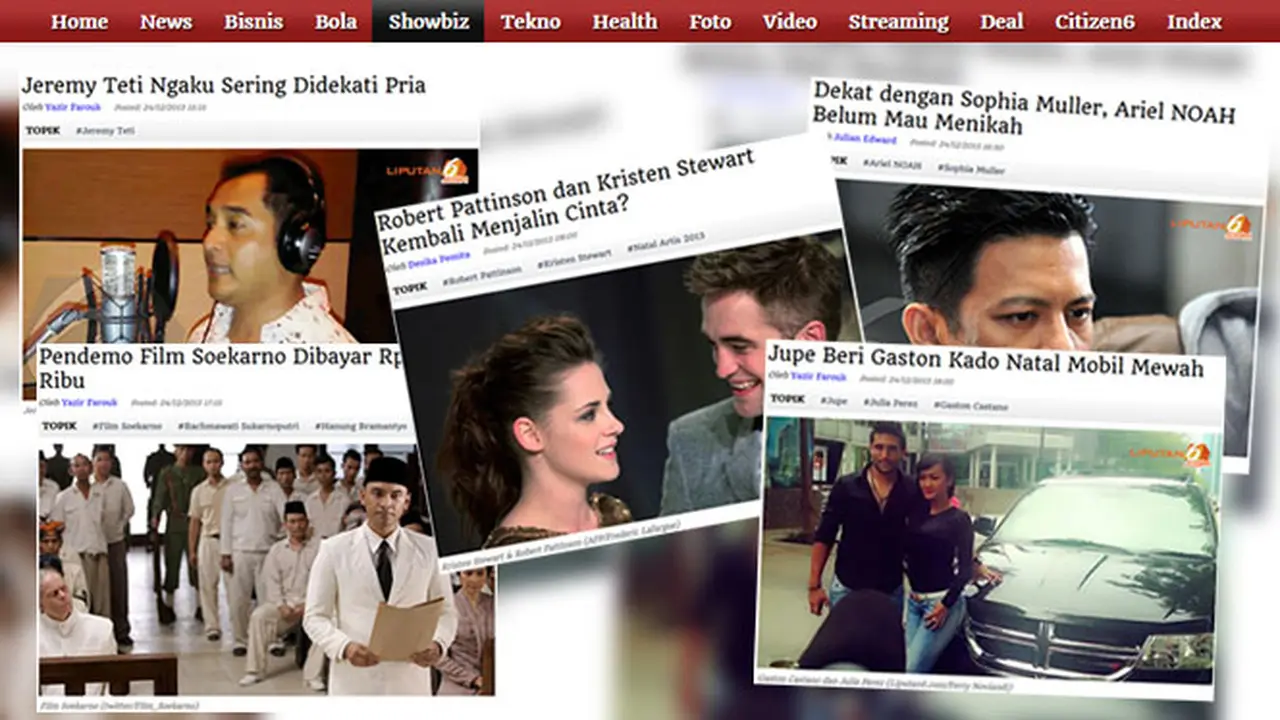Open the Jupe Beri Gaston Kado Natal headline
This screenshot has height=720, width=1280.
pos(985,365)
